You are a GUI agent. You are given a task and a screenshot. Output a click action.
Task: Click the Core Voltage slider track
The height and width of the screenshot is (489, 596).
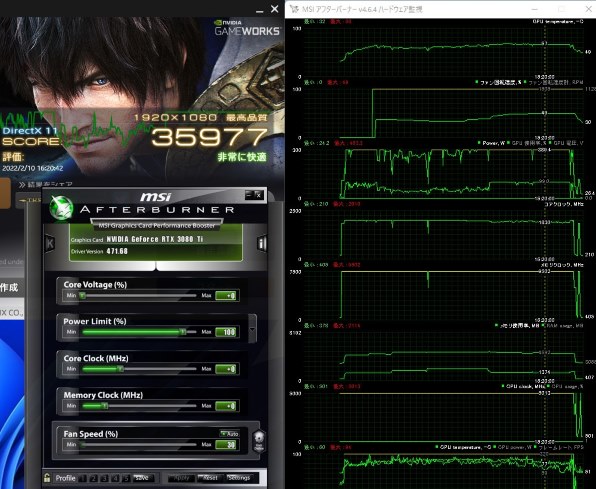(x=138, y=295)
